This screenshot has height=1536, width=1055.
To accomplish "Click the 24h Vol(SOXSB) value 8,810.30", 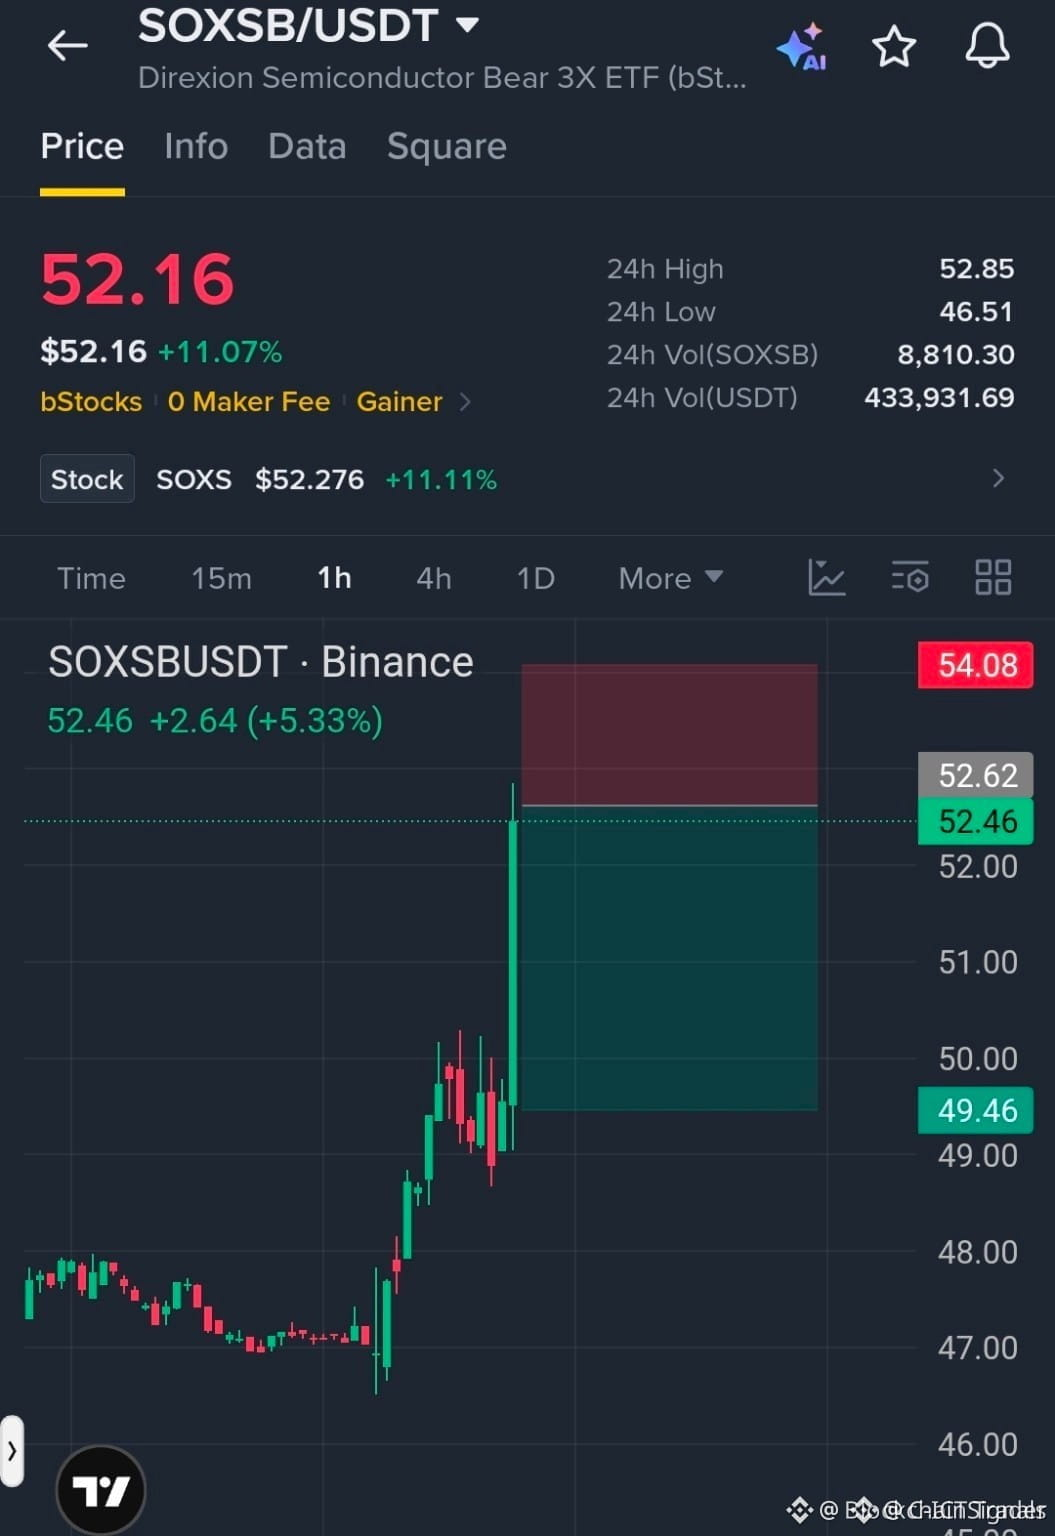I will (x=956, y=355).
